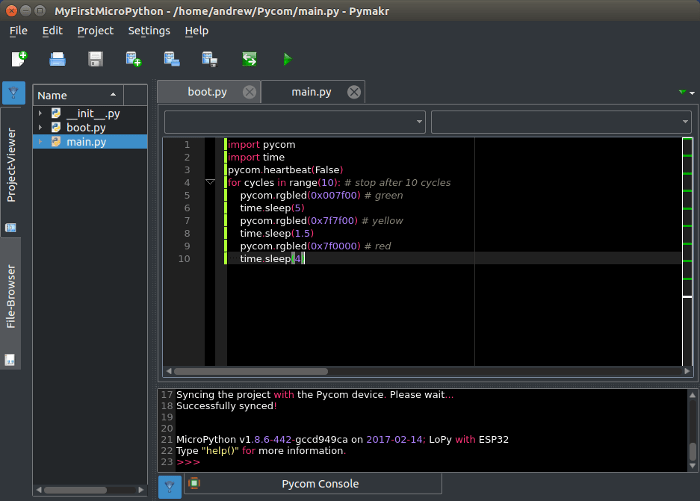Close the boot.py editor tab

[x=249, y=92]
